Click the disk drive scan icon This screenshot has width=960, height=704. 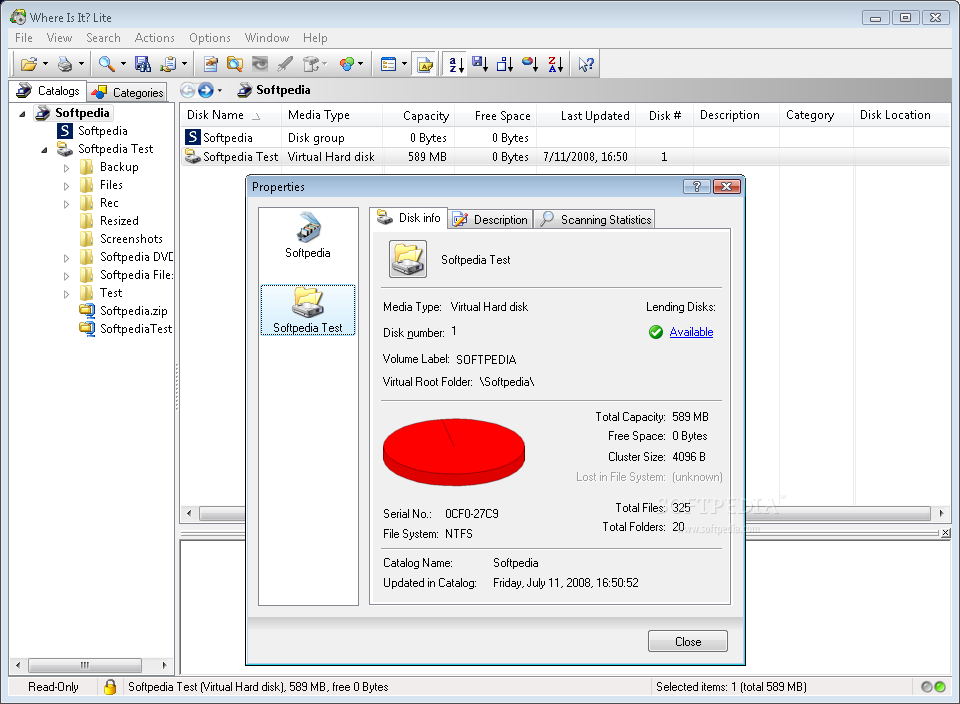pyautogui.click(x=311, y=64)
